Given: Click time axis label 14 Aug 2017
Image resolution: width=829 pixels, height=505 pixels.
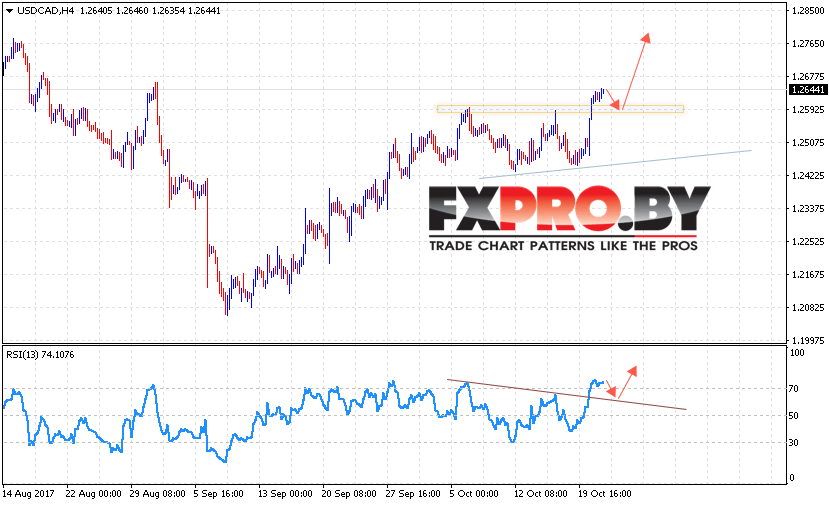Looking at the screenshot, I should (x=29, y=494).
